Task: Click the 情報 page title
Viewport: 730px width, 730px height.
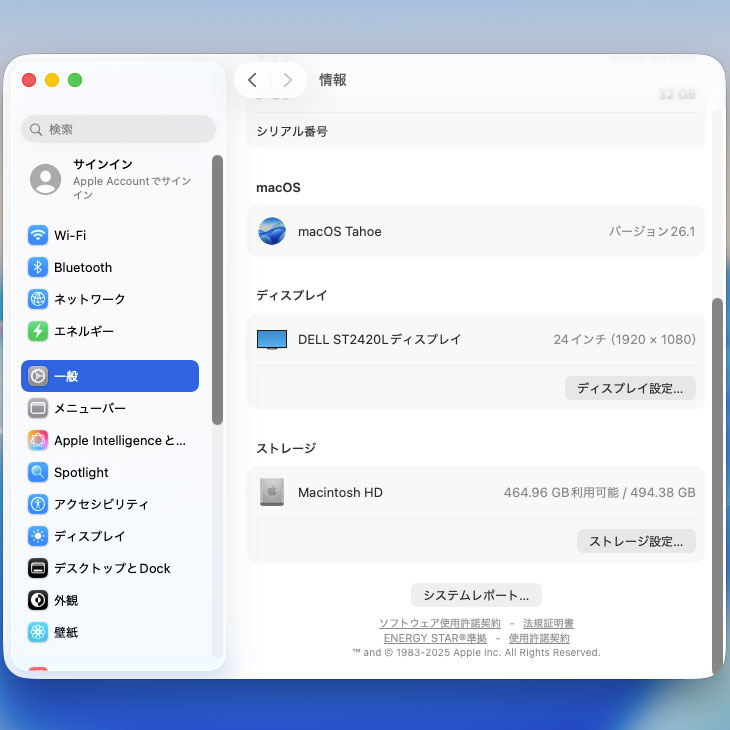Action: tap(332, 80)
